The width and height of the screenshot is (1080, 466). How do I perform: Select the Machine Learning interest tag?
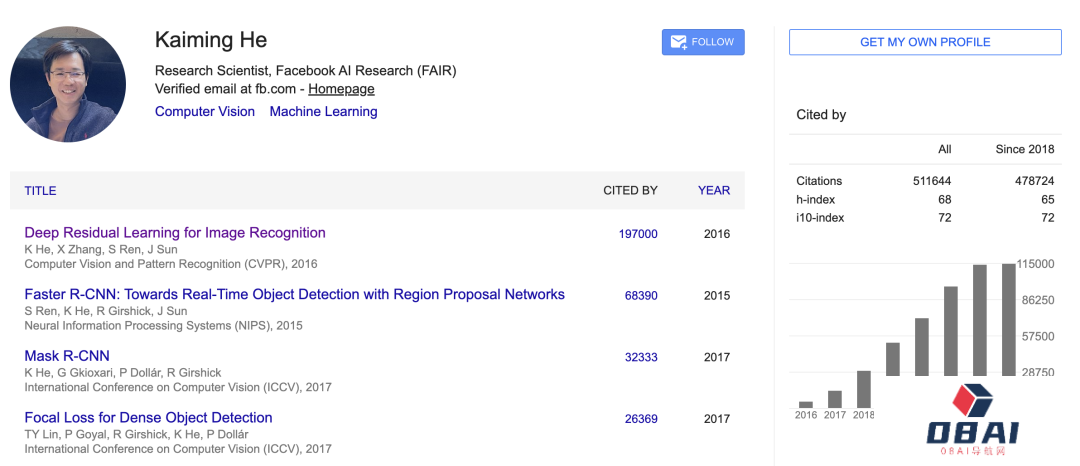click(323, 111)
